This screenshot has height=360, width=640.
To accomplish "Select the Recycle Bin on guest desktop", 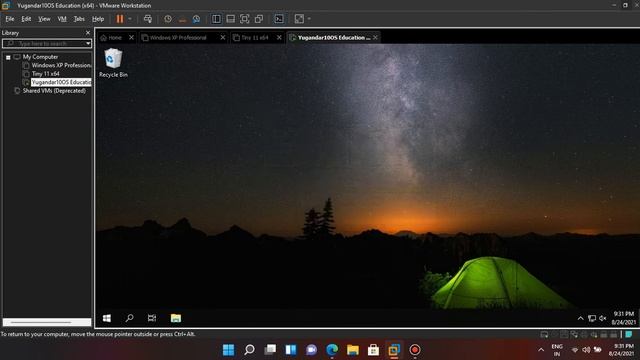I will tap(113, 62).
